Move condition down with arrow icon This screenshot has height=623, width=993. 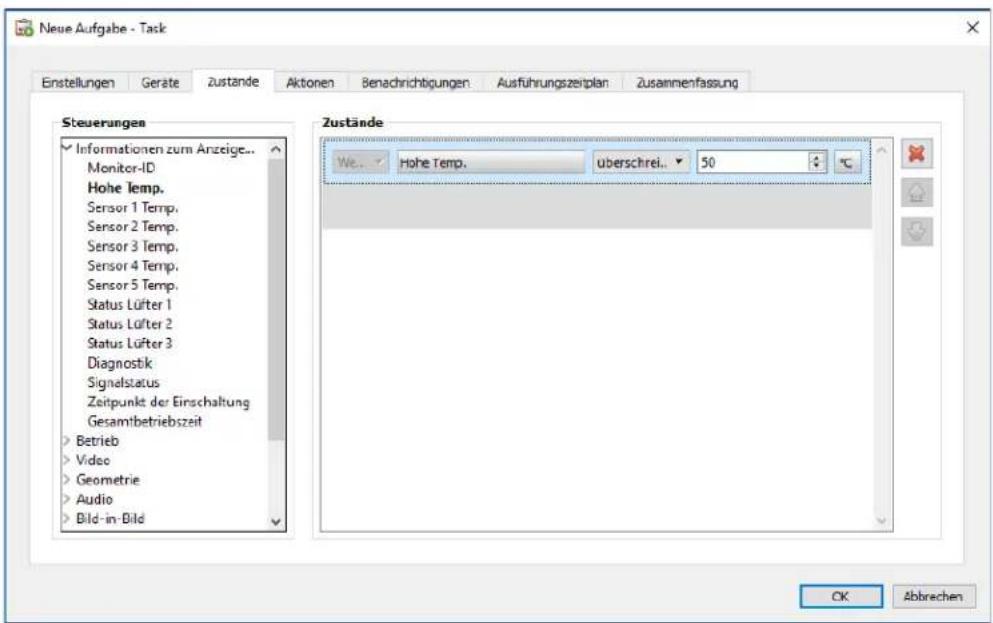point(916,231)
